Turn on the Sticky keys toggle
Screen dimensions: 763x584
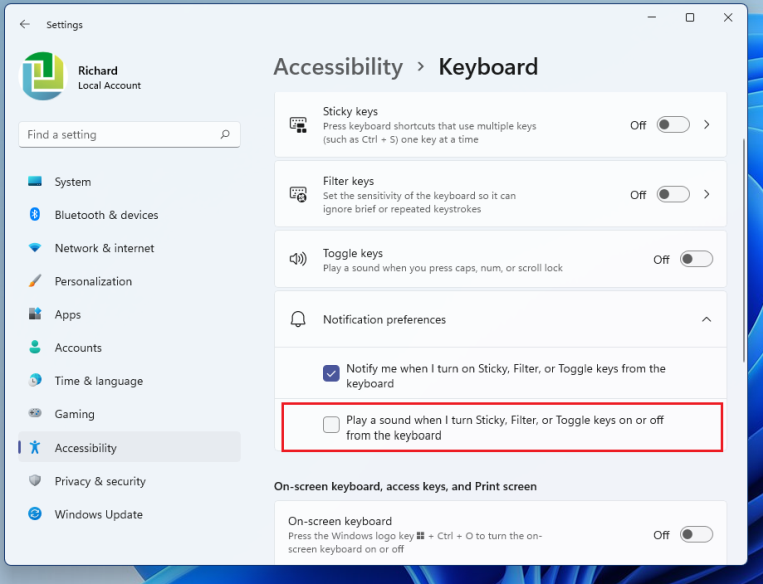[673, 125]
